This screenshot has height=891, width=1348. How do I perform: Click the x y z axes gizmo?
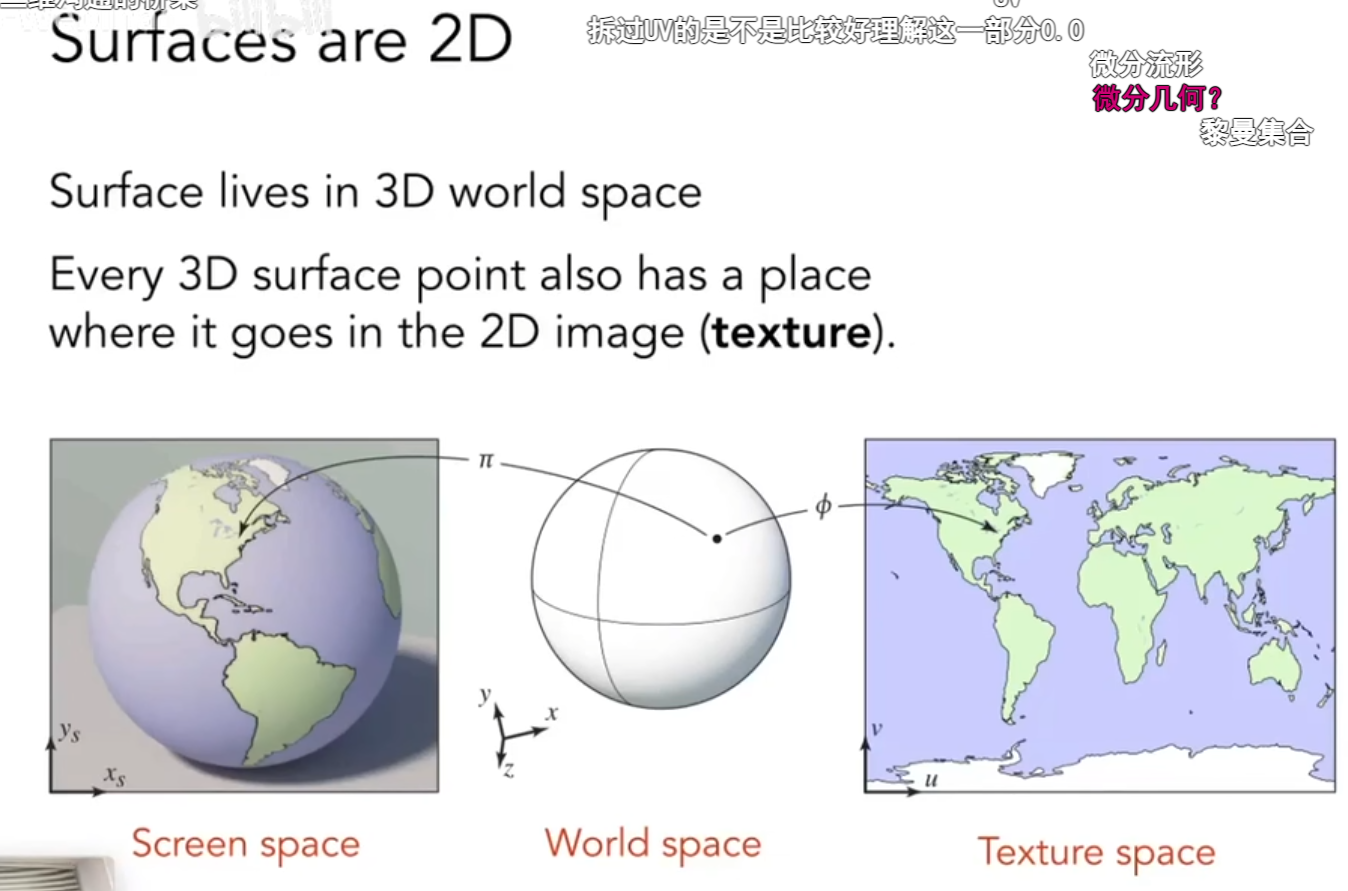click(516, 733)
